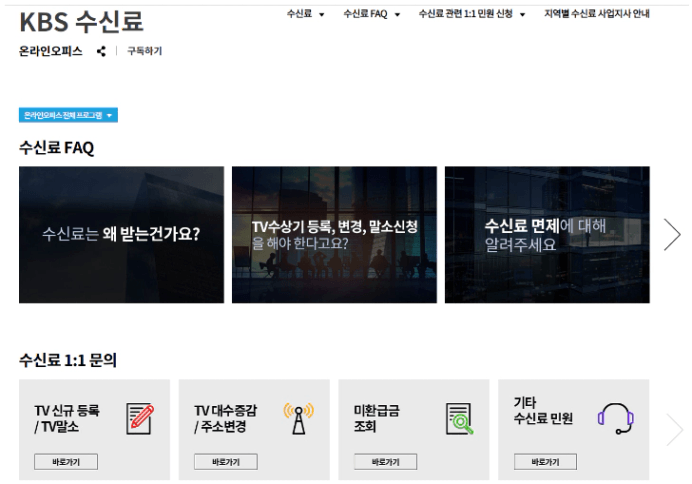Click the 수신료 1:1 문의 section heading
The height and width of the screenshot is (484, 692).
pos(68,360)
